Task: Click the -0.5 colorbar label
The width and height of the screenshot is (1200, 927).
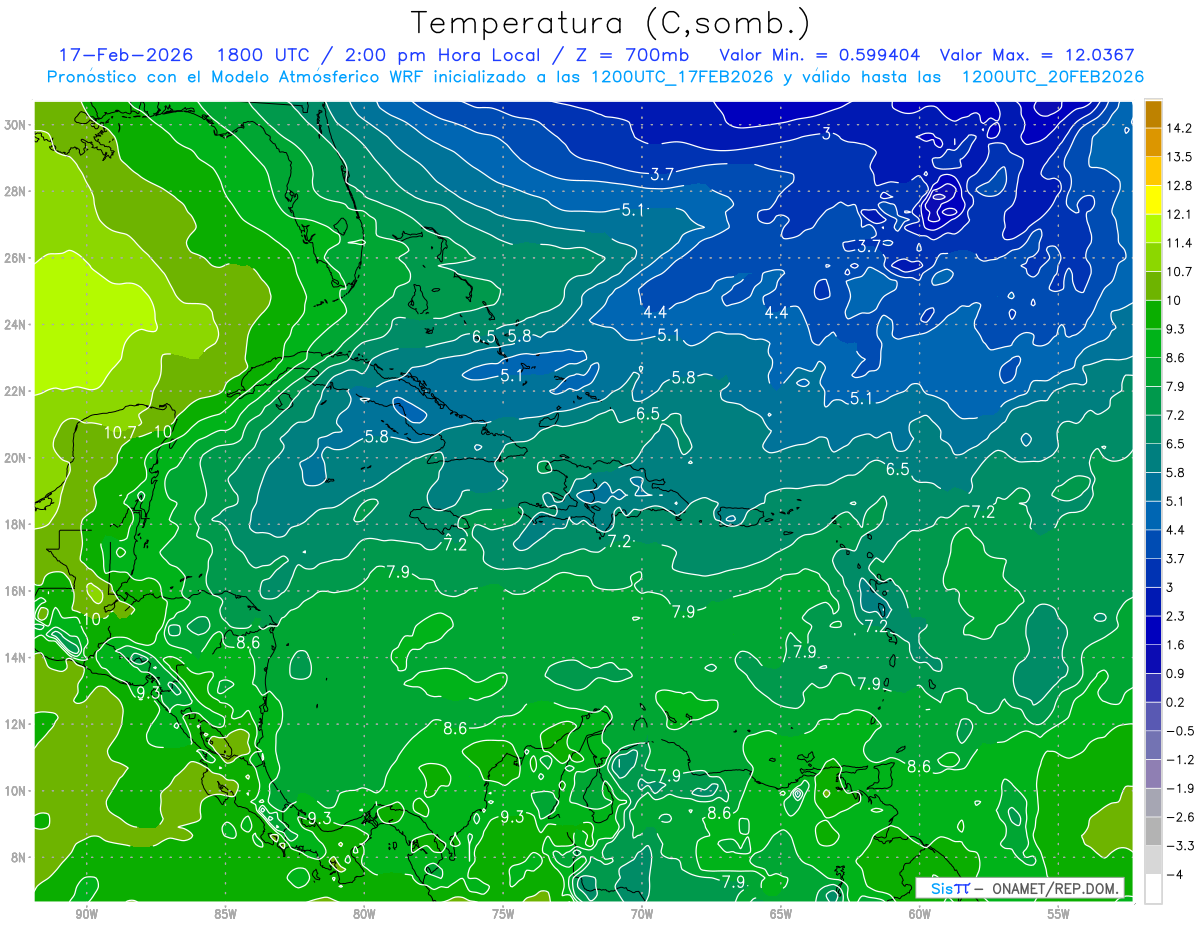Action: click(1180, 731)
